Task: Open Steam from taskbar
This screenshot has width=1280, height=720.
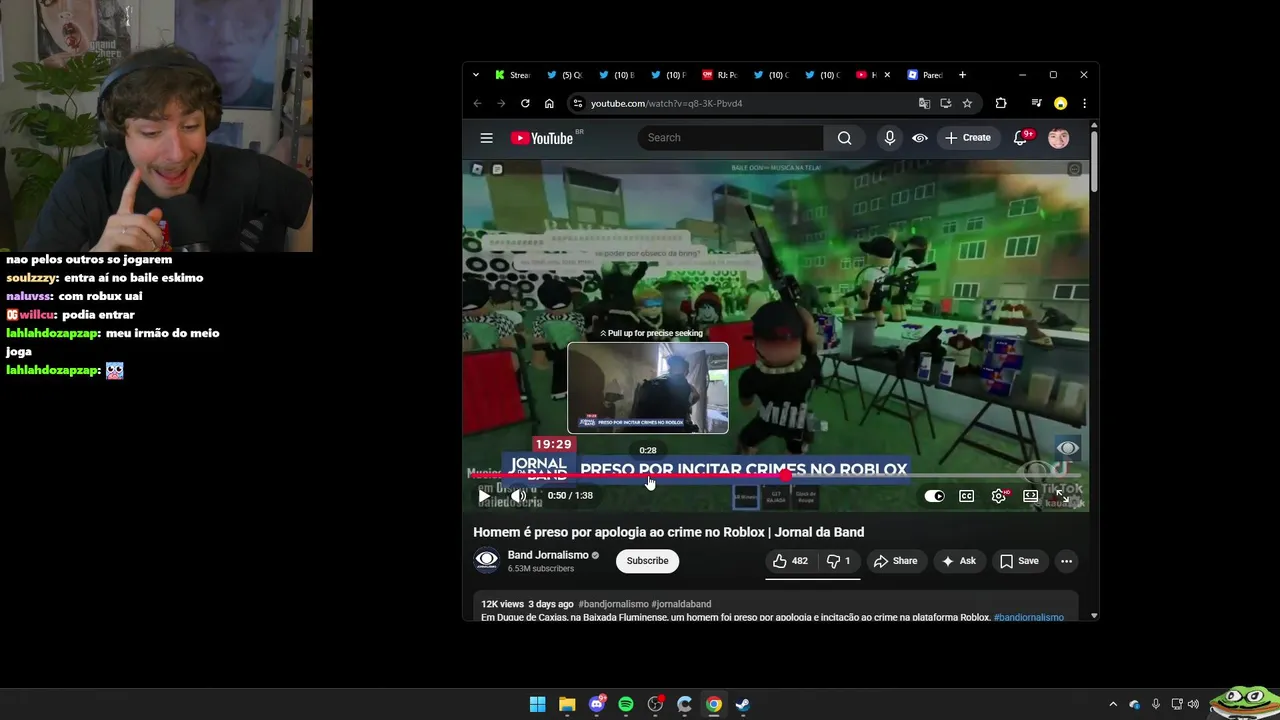Action: pyautogui.click(x=743, y=704)
